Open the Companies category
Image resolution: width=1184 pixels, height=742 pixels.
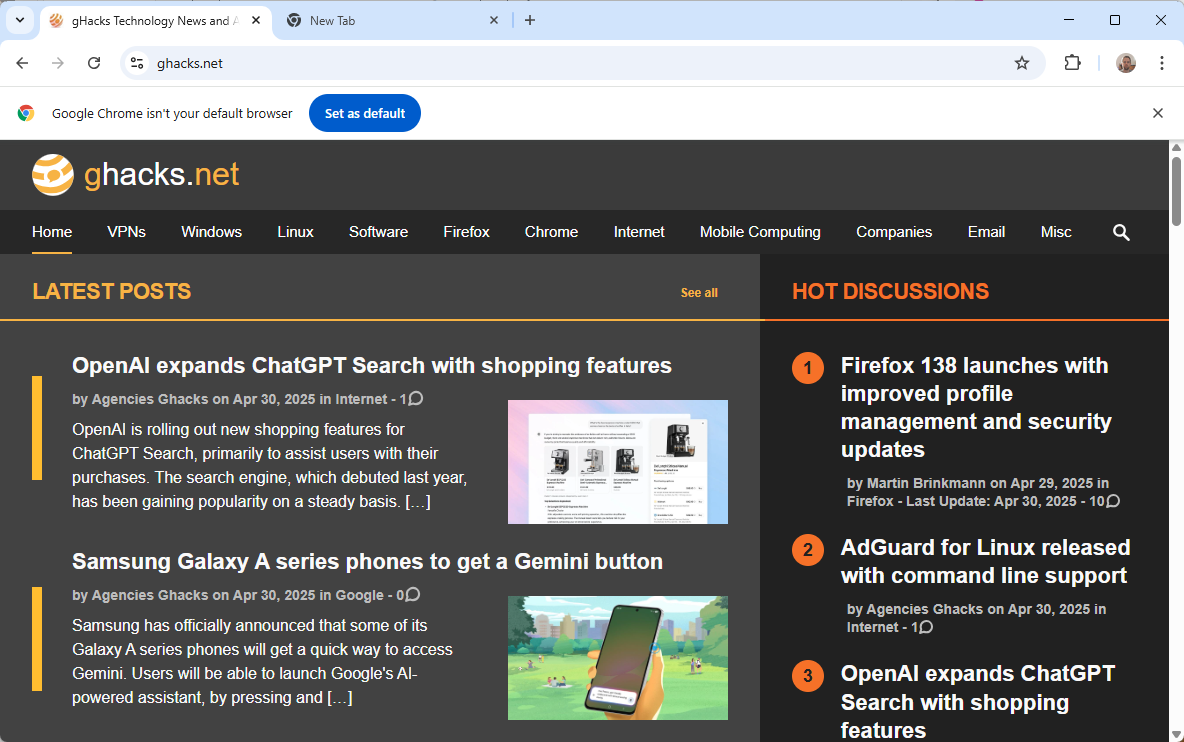pyautogui.click(x=894, y=232)
